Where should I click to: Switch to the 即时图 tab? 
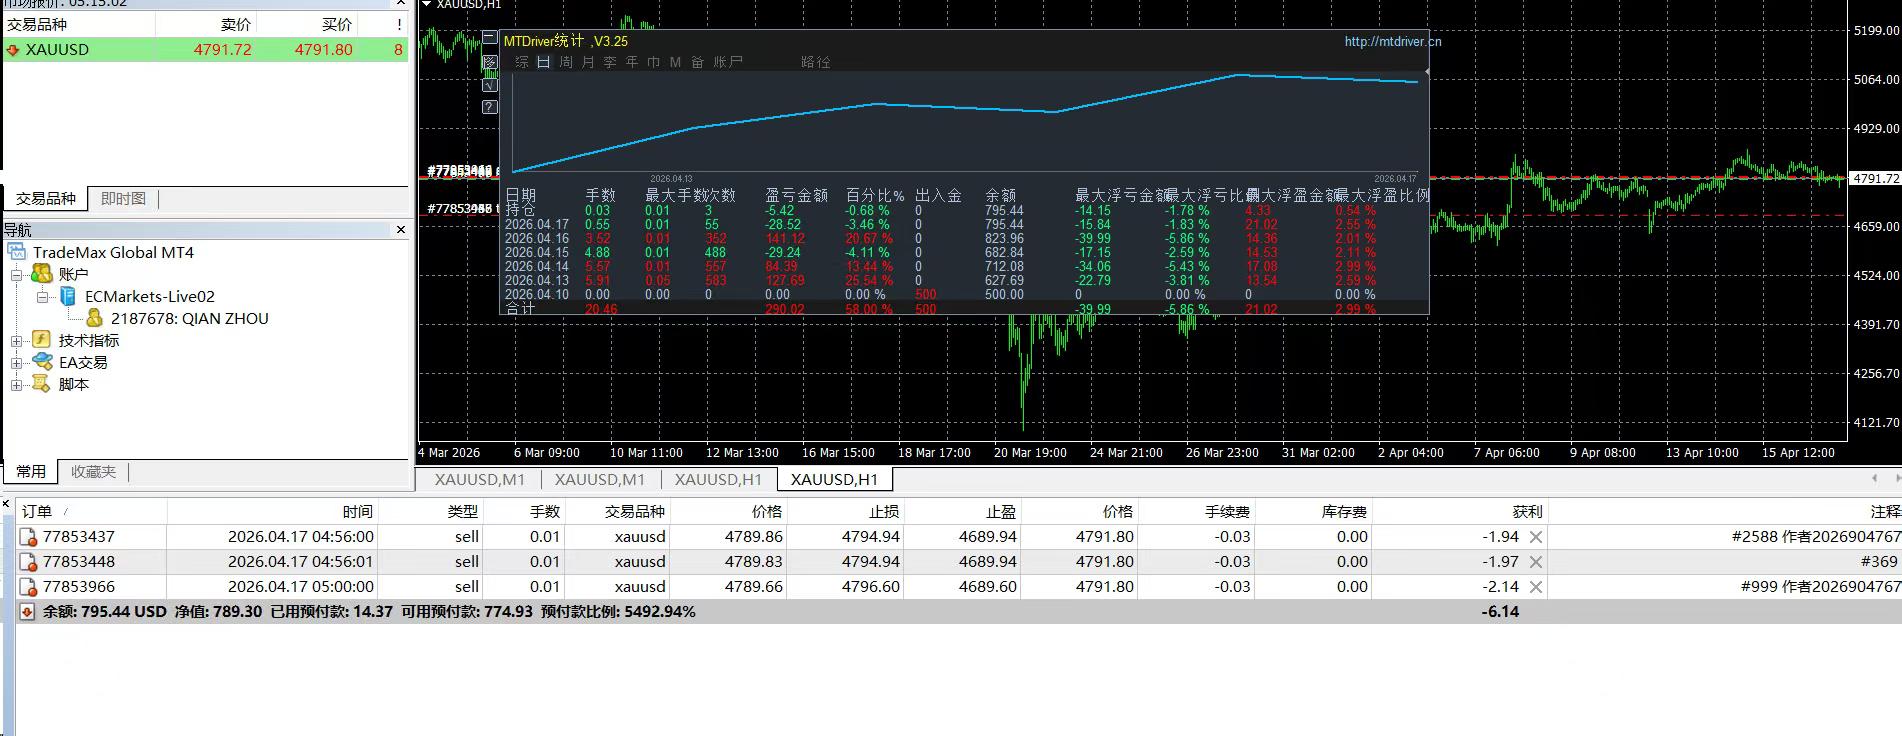coord(123,198)
